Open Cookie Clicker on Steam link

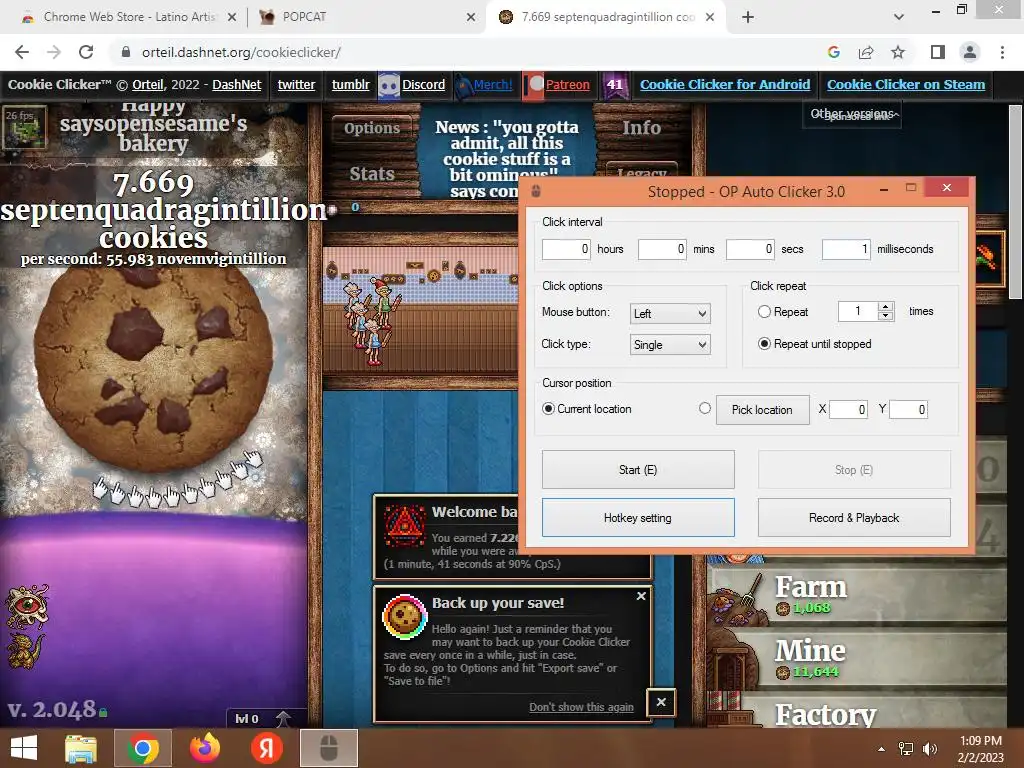906,84
